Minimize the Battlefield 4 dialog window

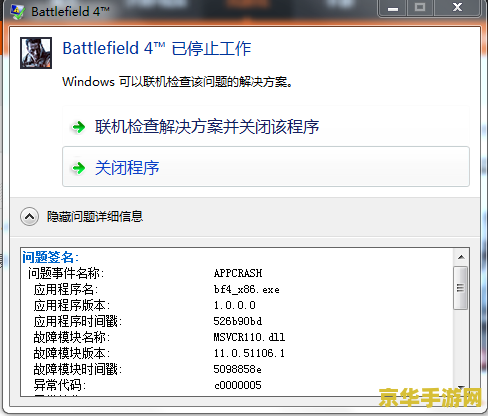click(x=392, y=8)
